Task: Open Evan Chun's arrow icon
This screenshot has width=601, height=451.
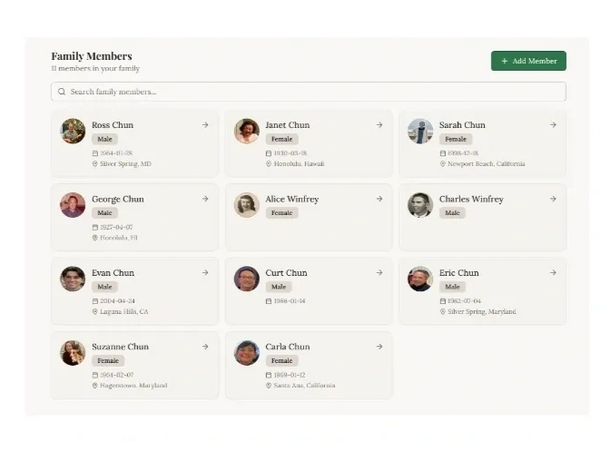Action: pos(205,272)
